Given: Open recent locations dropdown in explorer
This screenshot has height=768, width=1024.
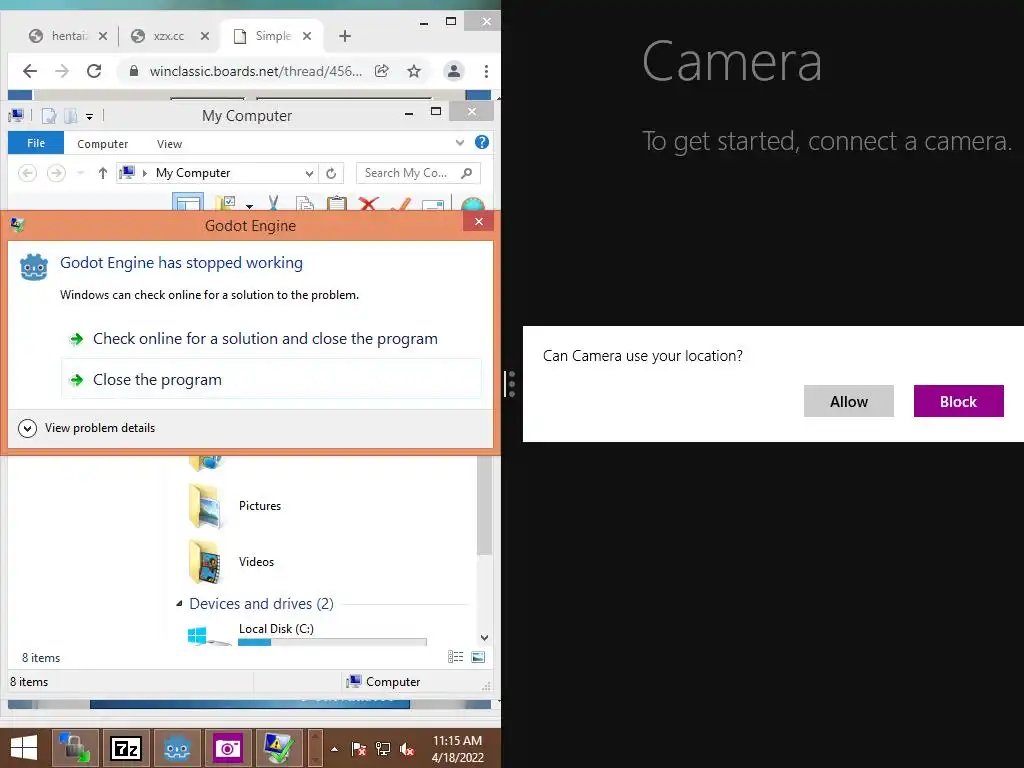Looking at the screenshot, I should point(80,173).
